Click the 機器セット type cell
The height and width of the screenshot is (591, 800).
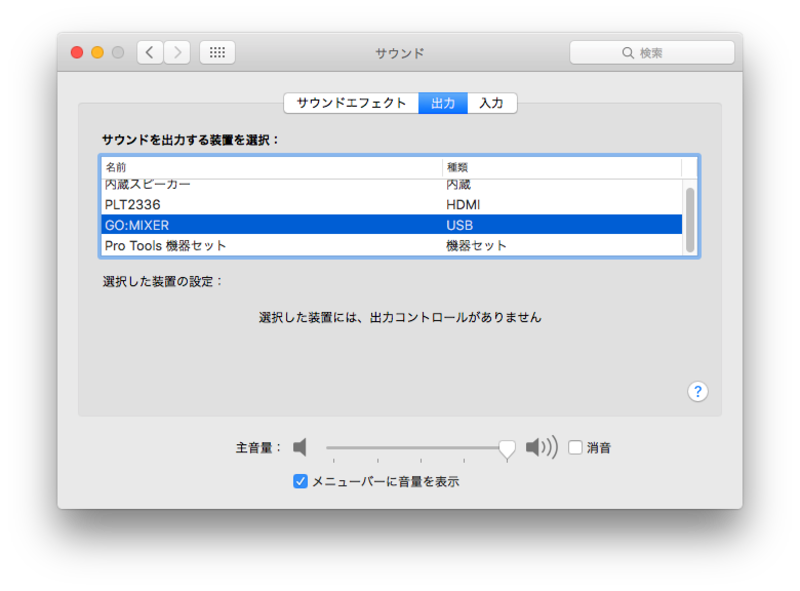(476, 245)
